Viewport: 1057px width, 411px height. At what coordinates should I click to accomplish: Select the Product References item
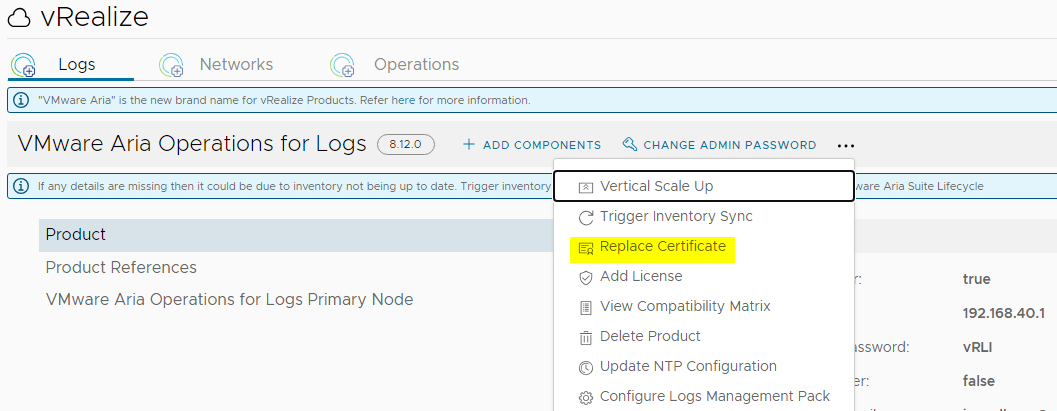(121, 267)
